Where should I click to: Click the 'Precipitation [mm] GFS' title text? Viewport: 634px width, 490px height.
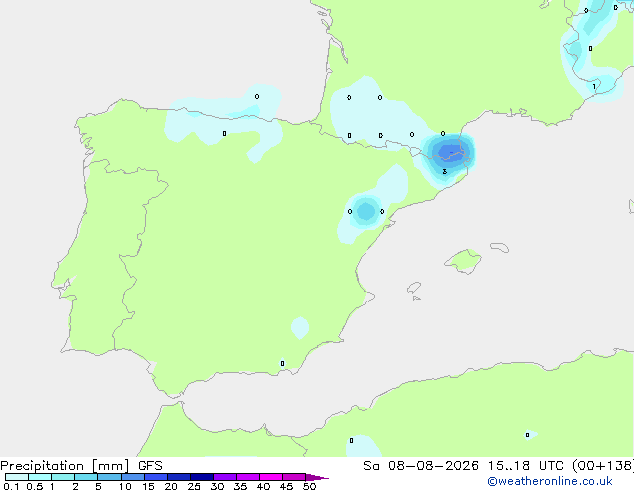[81, 466]
